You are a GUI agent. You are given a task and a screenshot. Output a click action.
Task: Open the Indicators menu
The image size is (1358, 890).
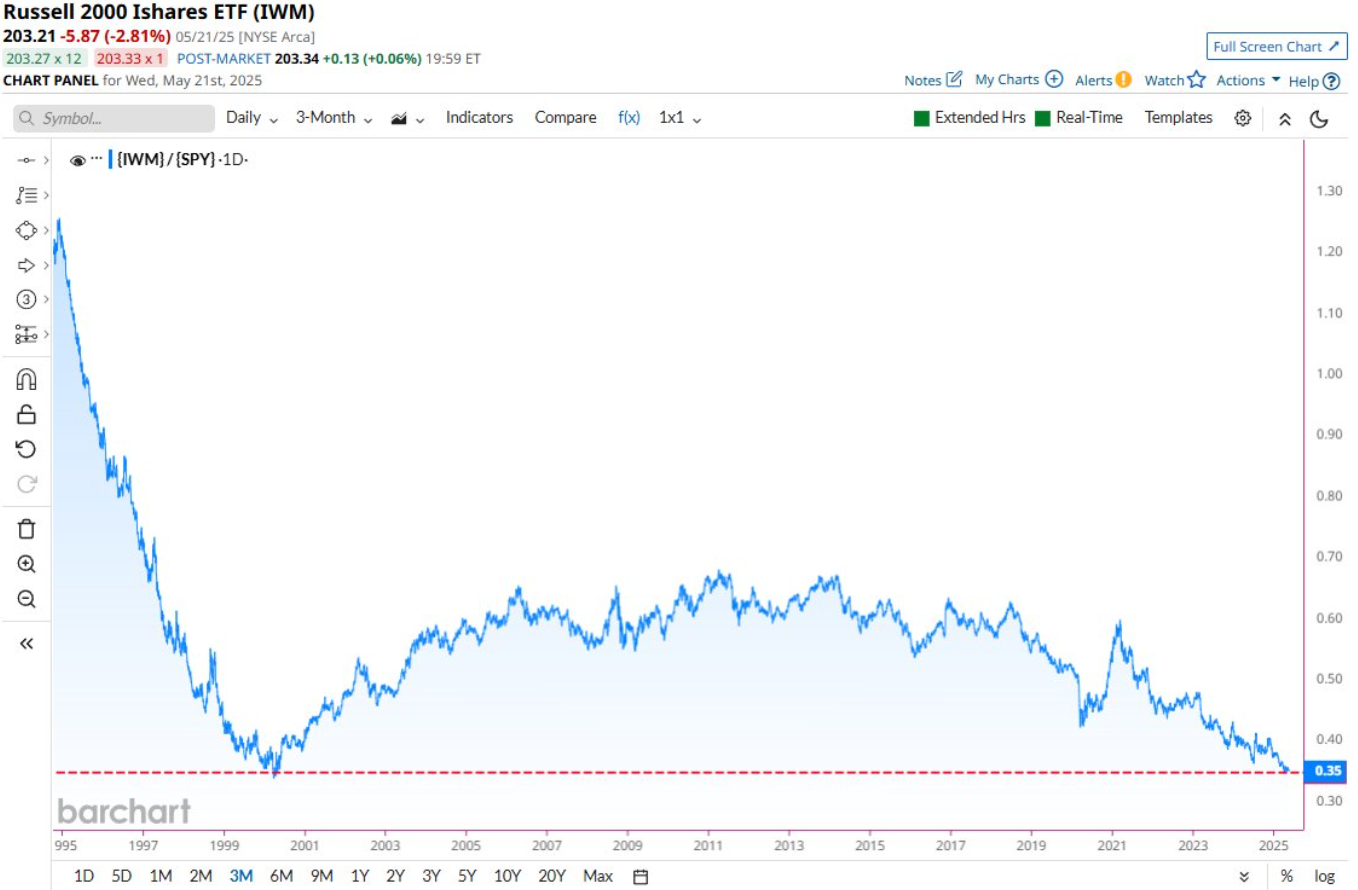click(x=479, y=118)
